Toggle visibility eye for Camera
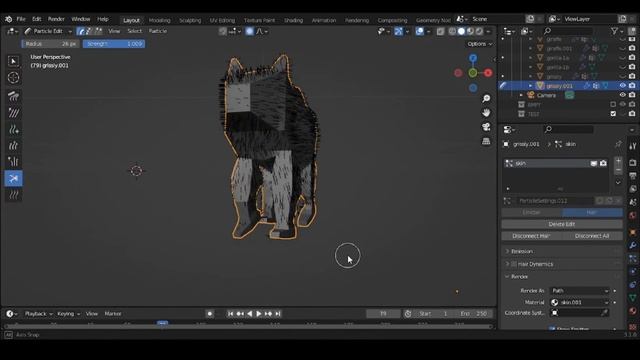This screenshot has height=360, width=640. 622,95
